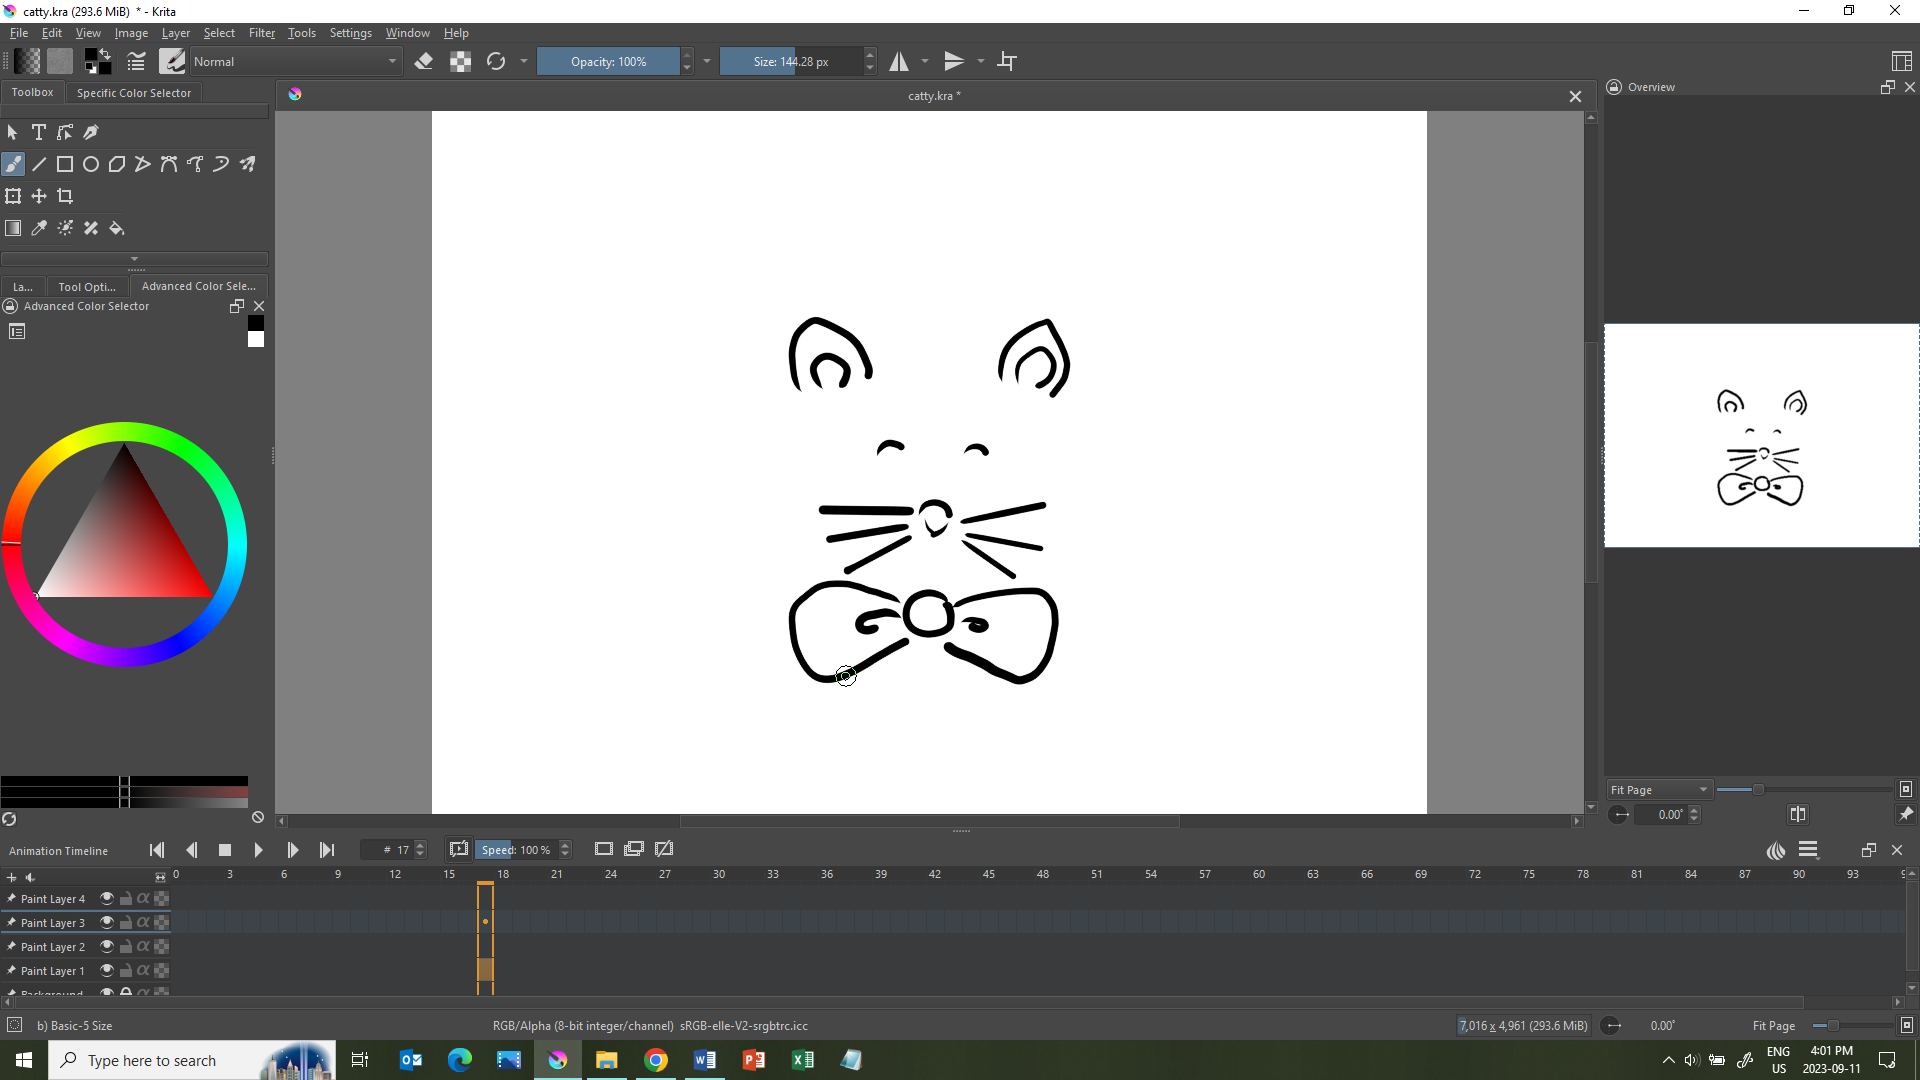Pick a hue on the color wheel
The height and width of the screenshot is (1080, 1920).
tap(124, 432)
